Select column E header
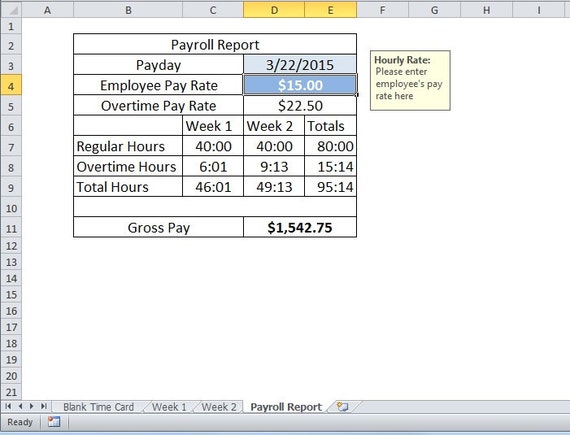This screenshot has width=570, height=435. pyautogui.click(x=330, y=10)
